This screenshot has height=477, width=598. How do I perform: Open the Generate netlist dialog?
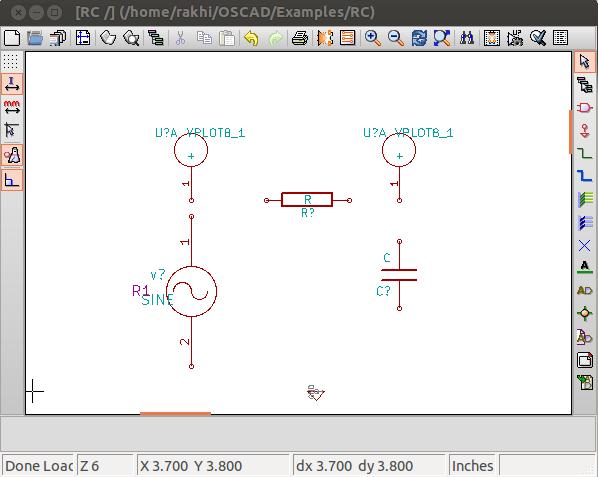492,38
